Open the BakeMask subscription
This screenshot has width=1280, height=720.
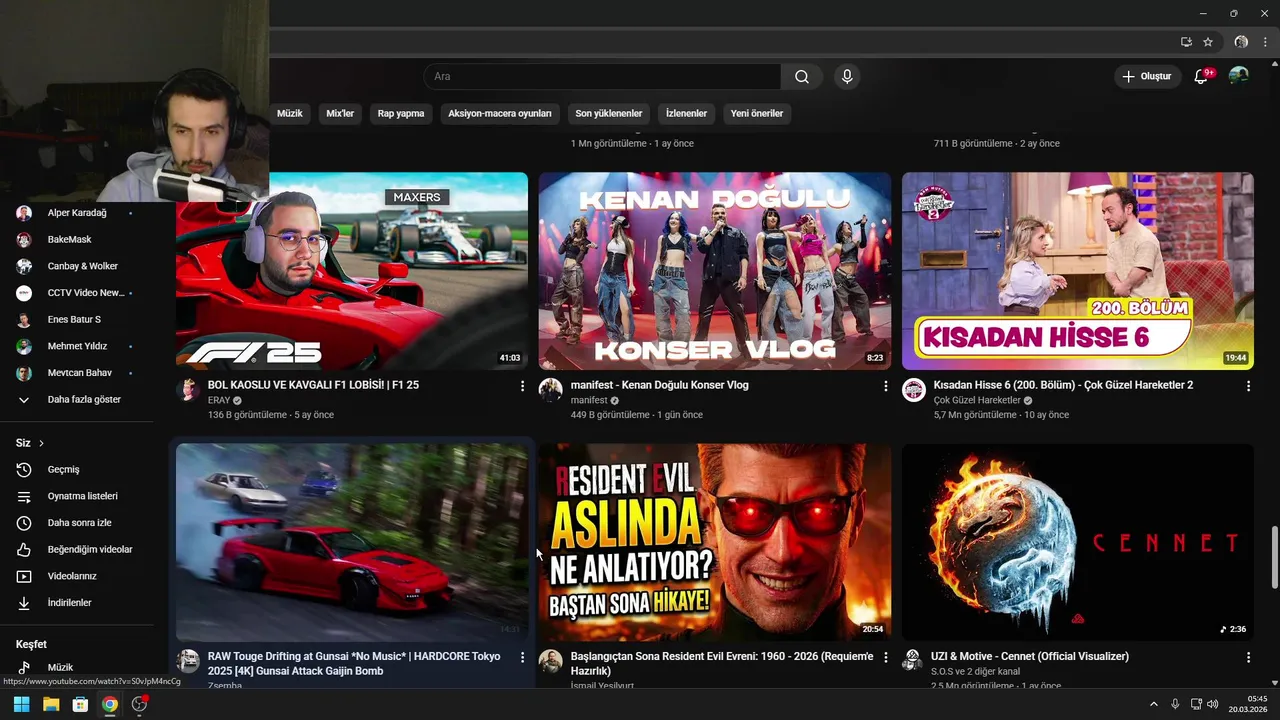coord(78,240)
